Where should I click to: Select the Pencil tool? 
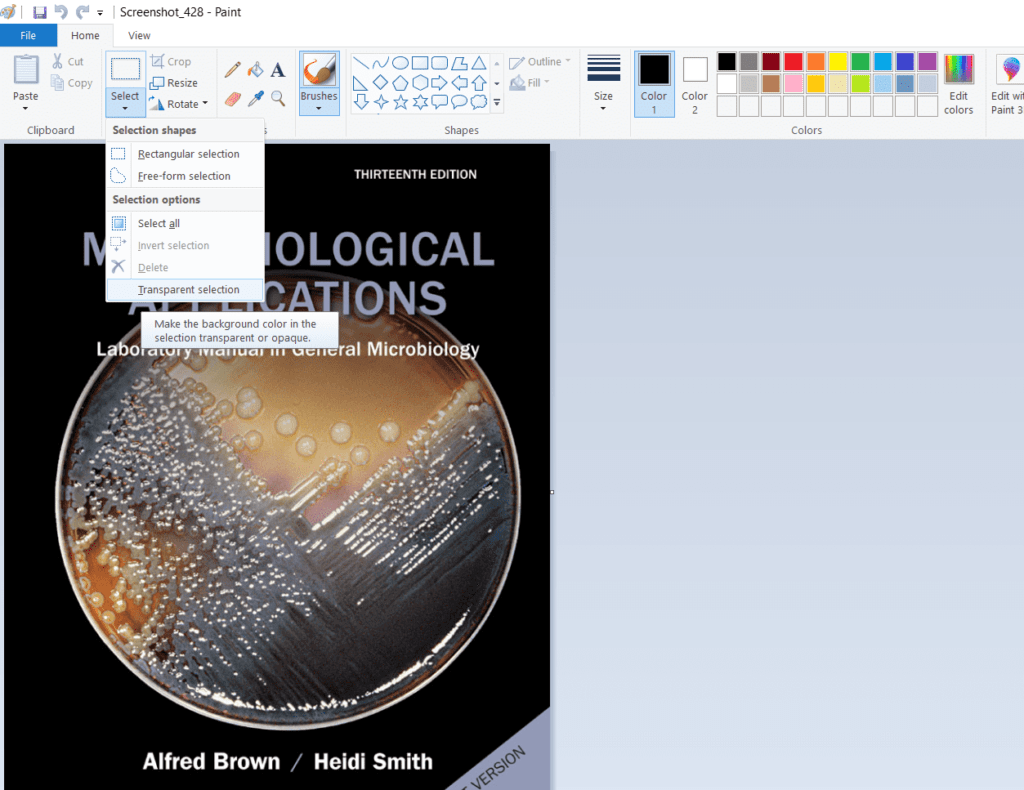[x=232, y=70]
